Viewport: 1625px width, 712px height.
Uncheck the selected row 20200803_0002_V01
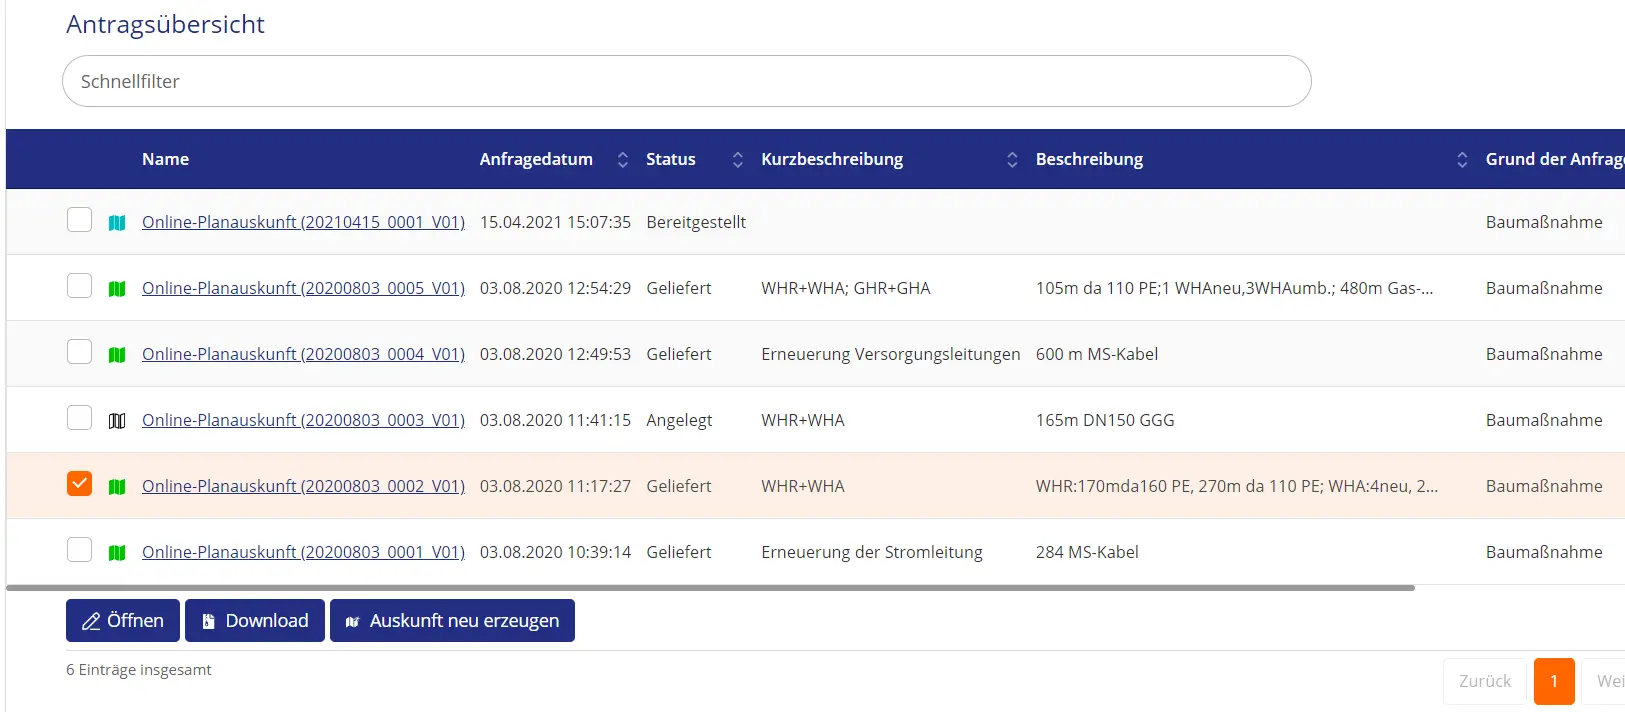[79, 483]
